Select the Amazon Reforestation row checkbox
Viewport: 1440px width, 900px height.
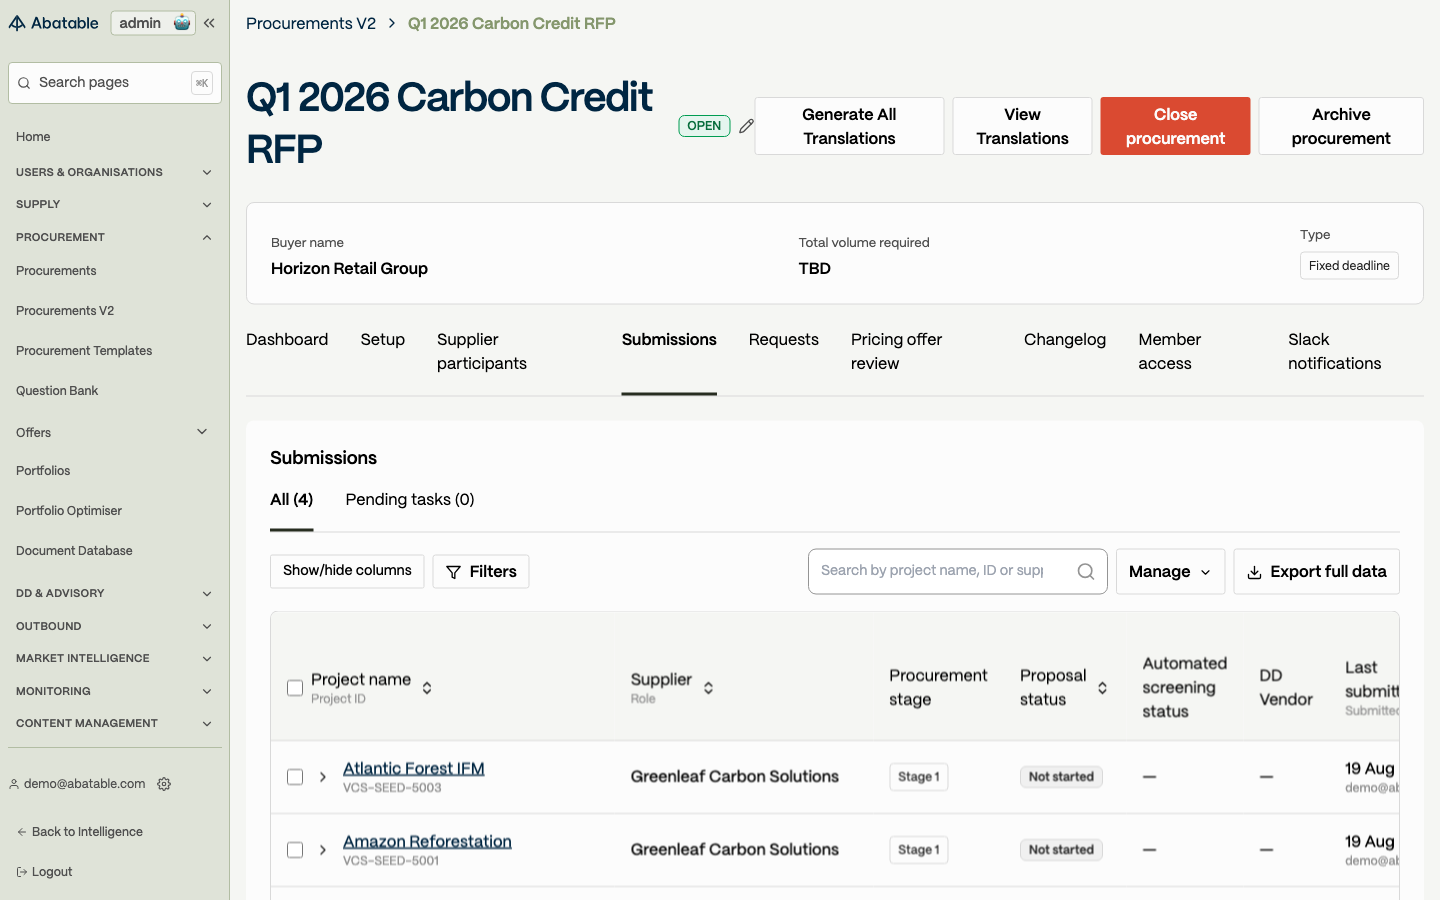tap(295, 850)
